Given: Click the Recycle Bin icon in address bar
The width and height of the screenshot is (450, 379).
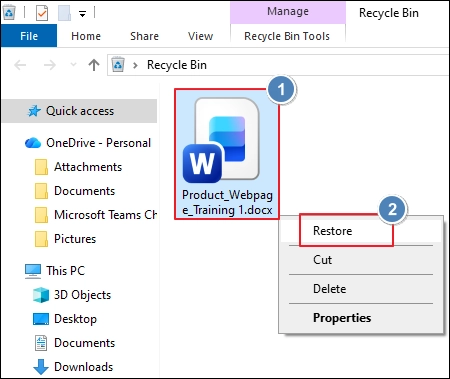Looking at the screenshot, I should click(x=118, y=65).
